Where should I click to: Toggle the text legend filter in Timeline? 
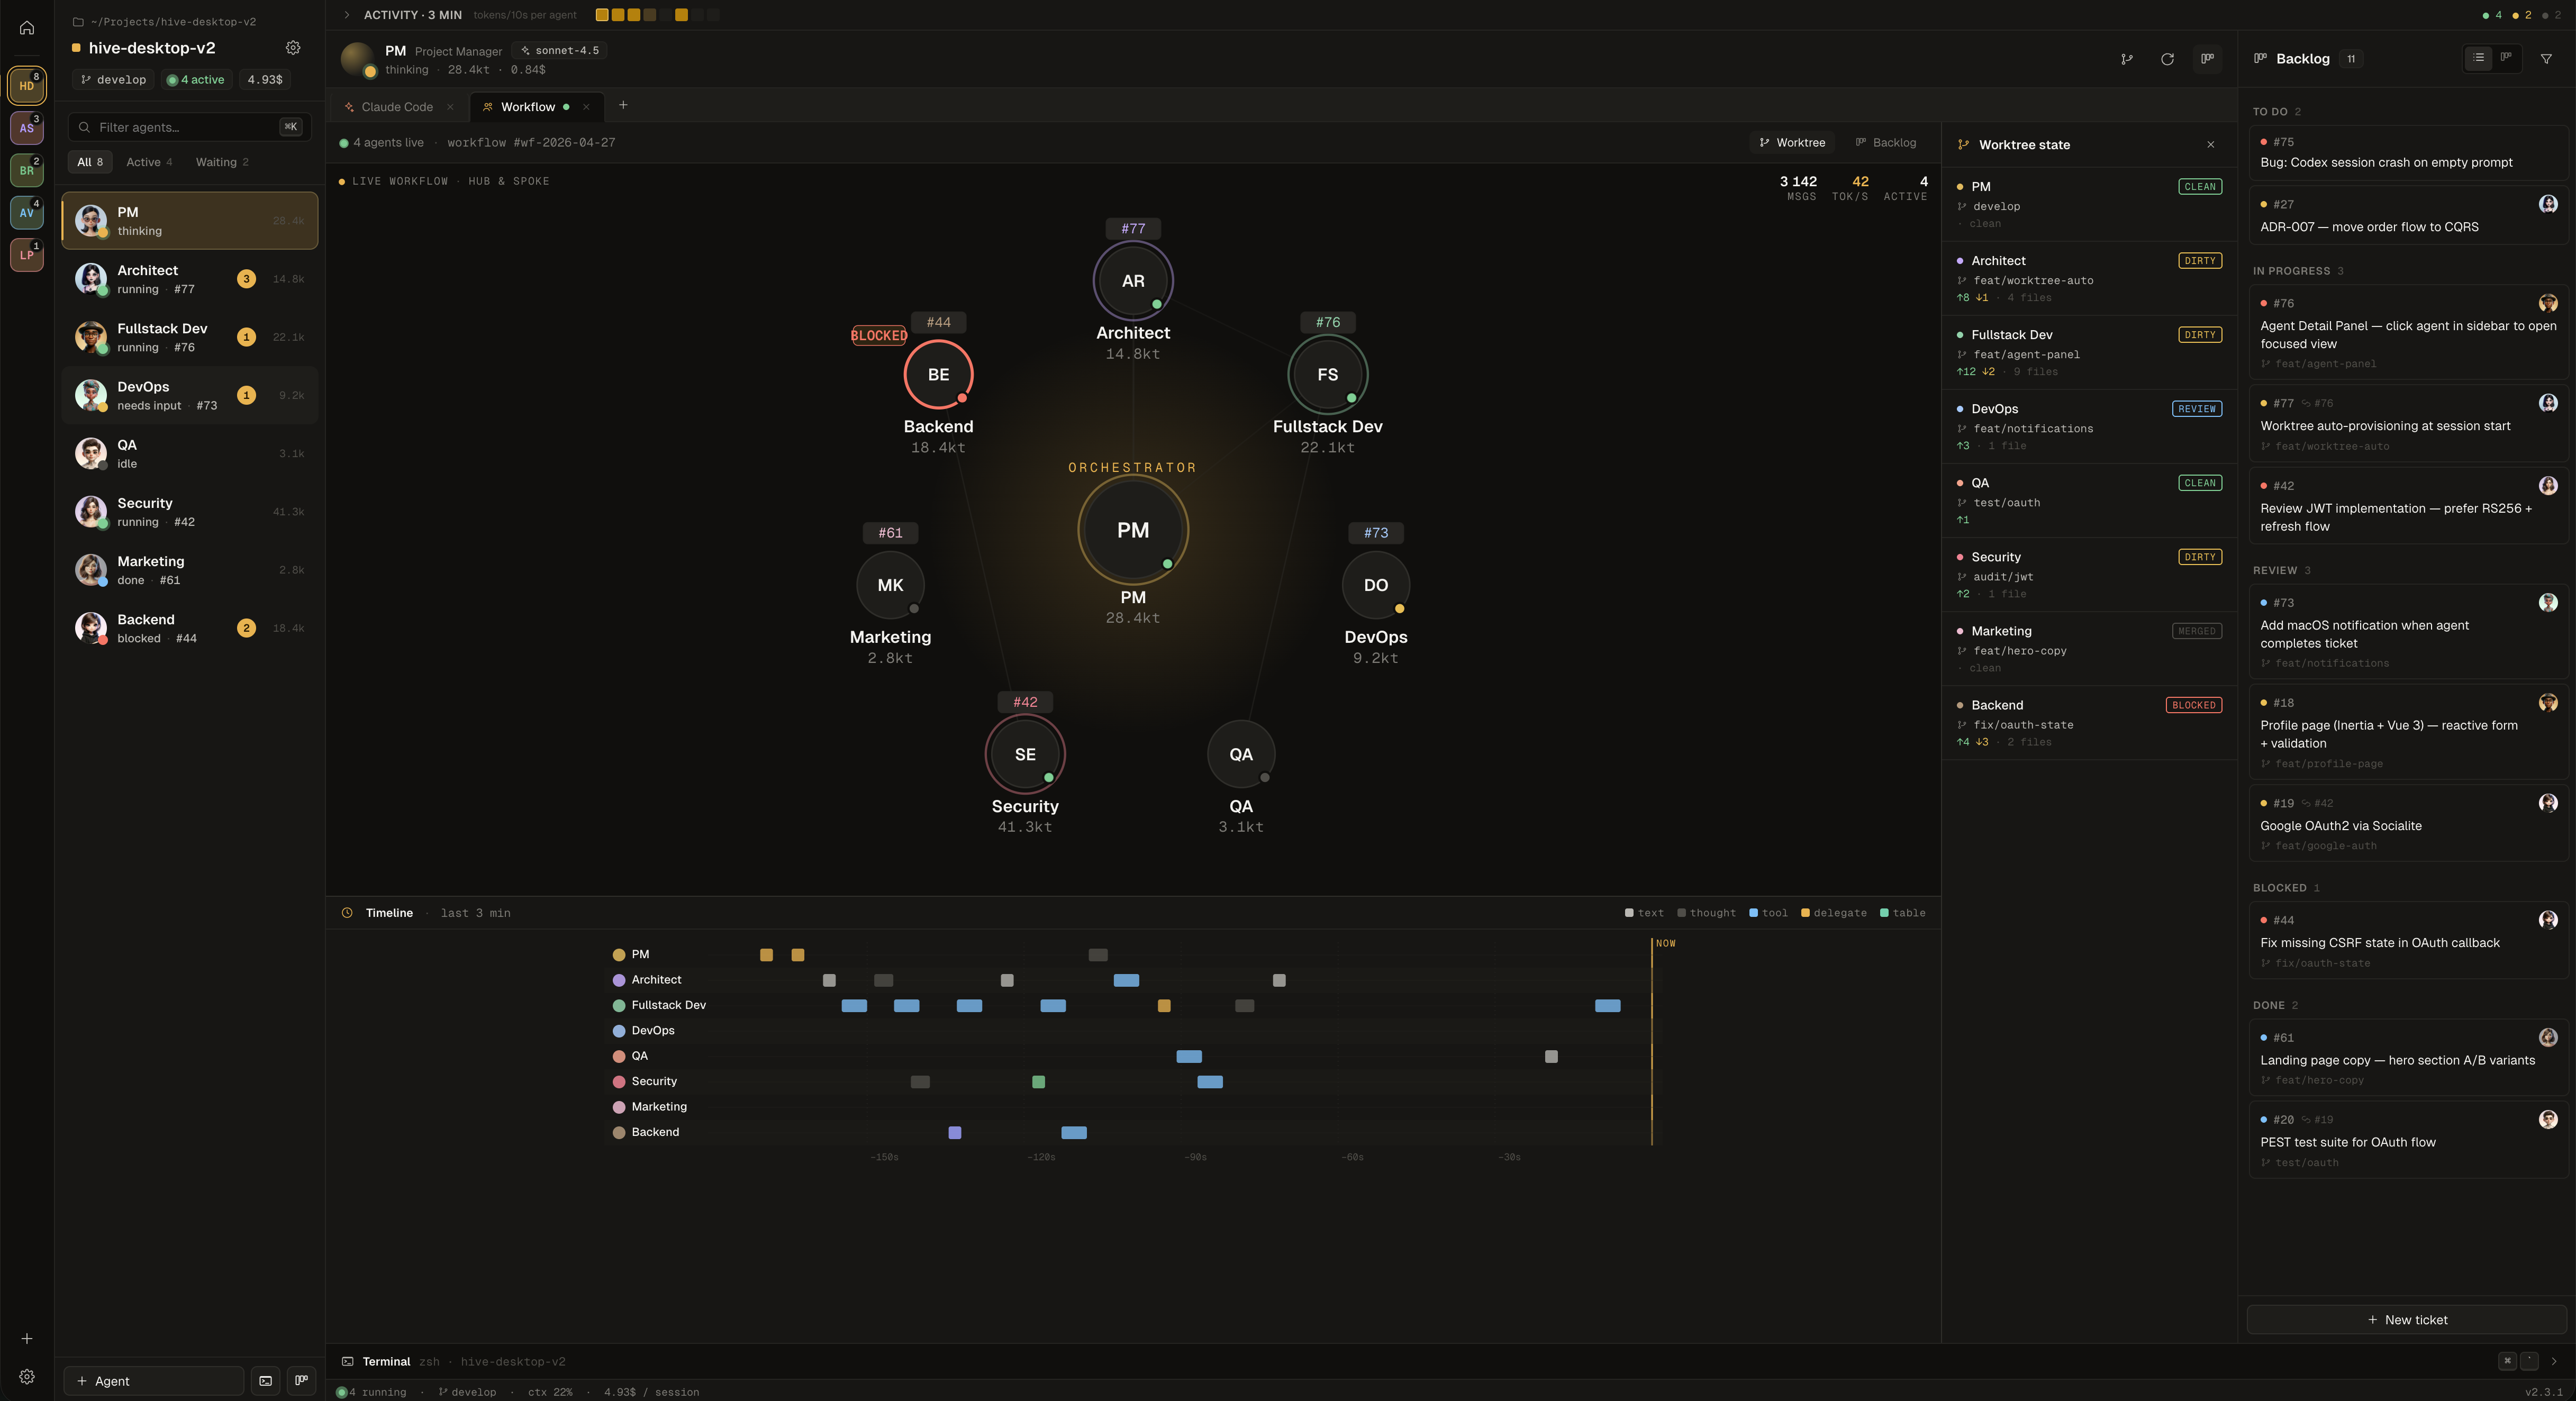tap(1644, 913)
